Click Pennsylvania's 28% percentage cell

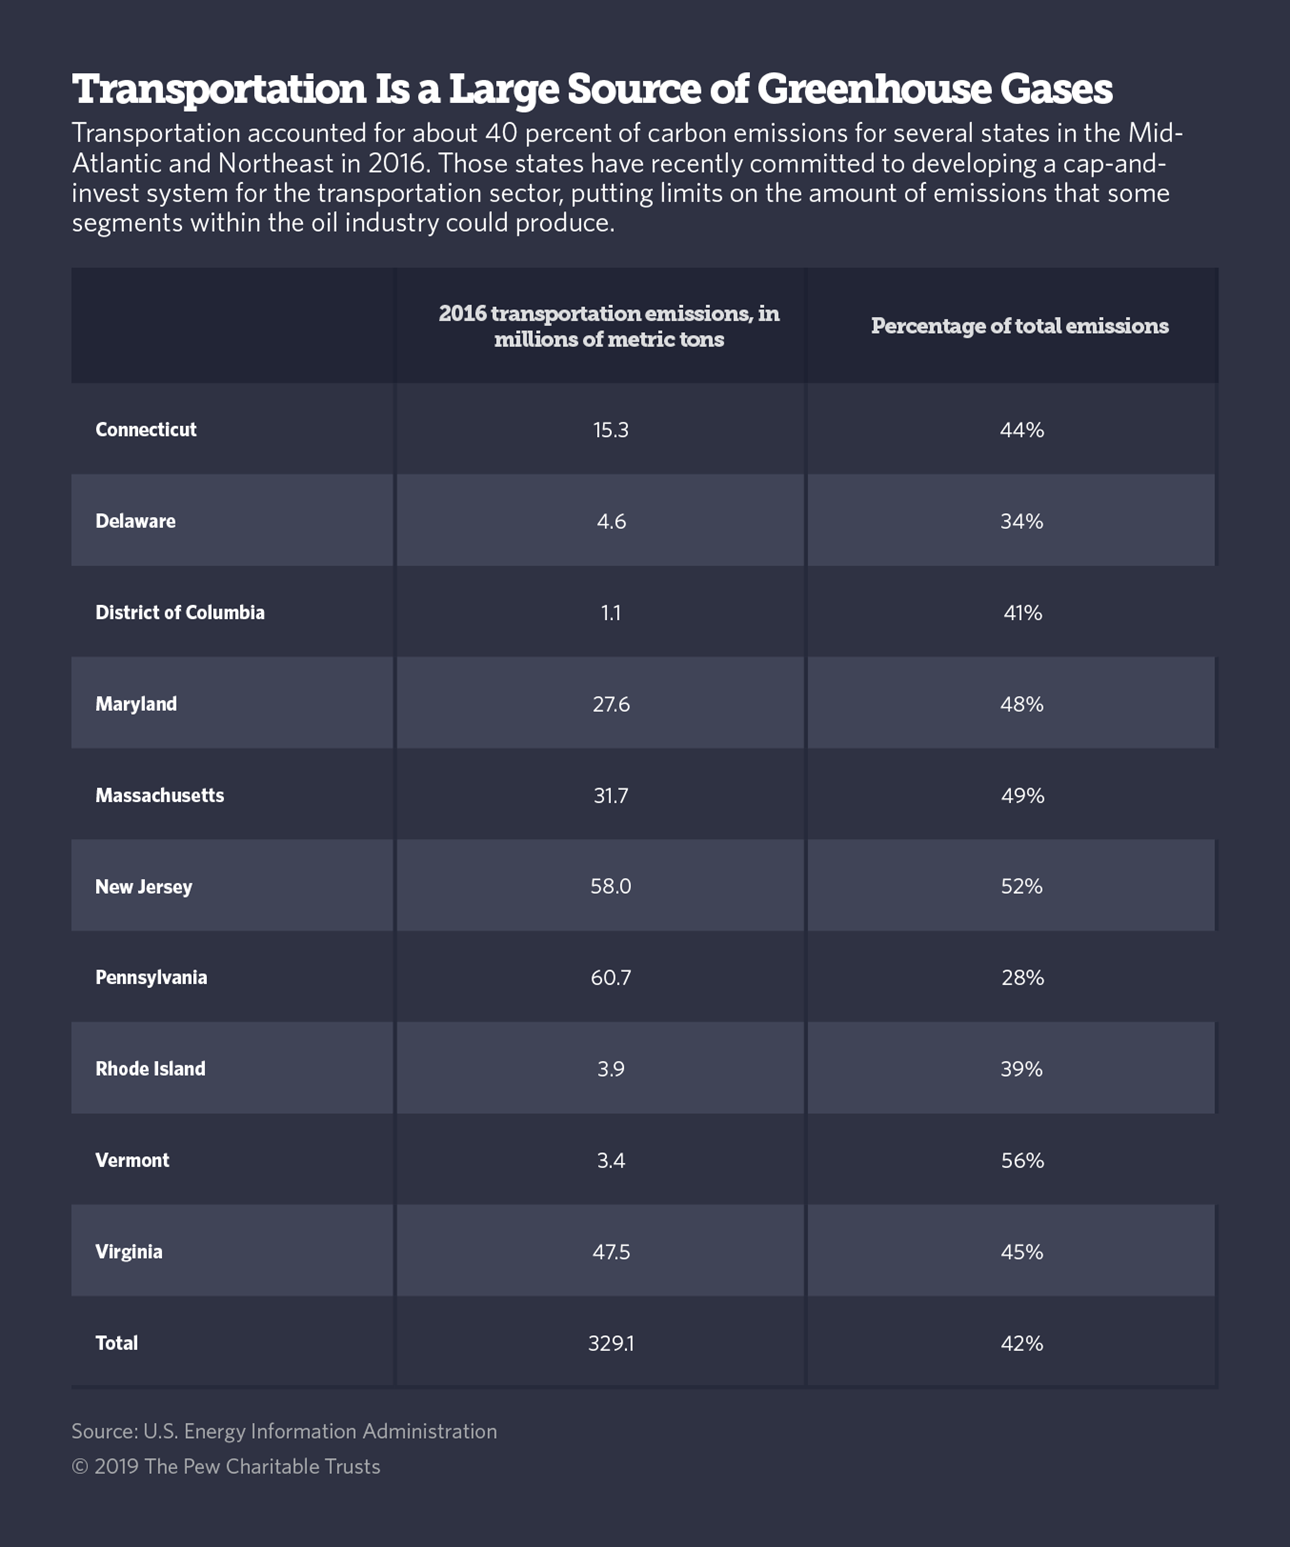pyautogui.click(x=1022, y=978)
